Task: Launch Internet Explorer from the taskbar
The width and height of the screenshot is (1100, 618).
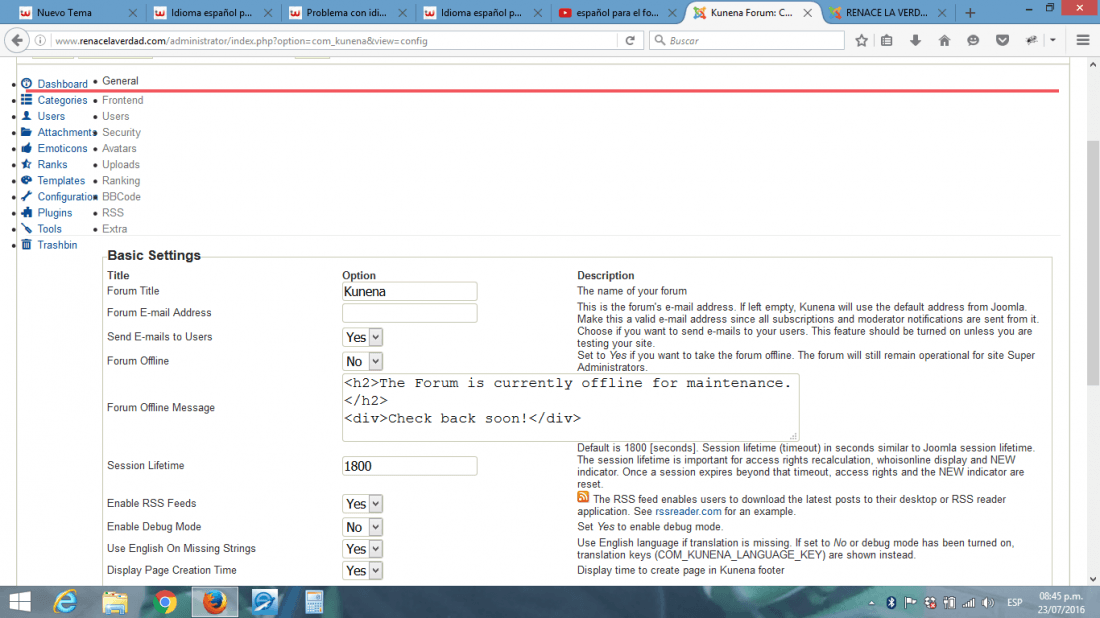Action: pyautogui.click(x=65, y=602)
